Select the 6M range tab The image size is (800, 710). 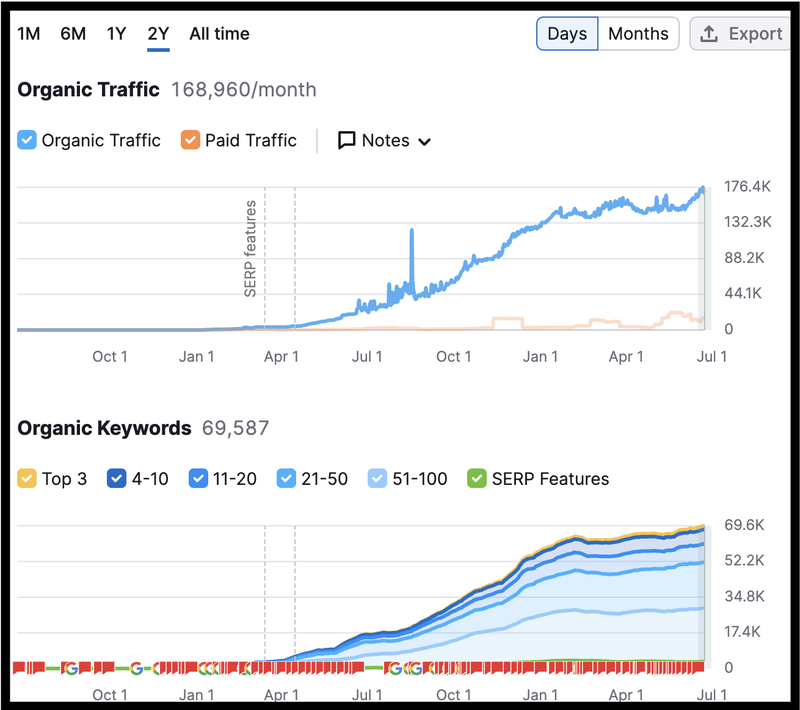tap(73, 33)
